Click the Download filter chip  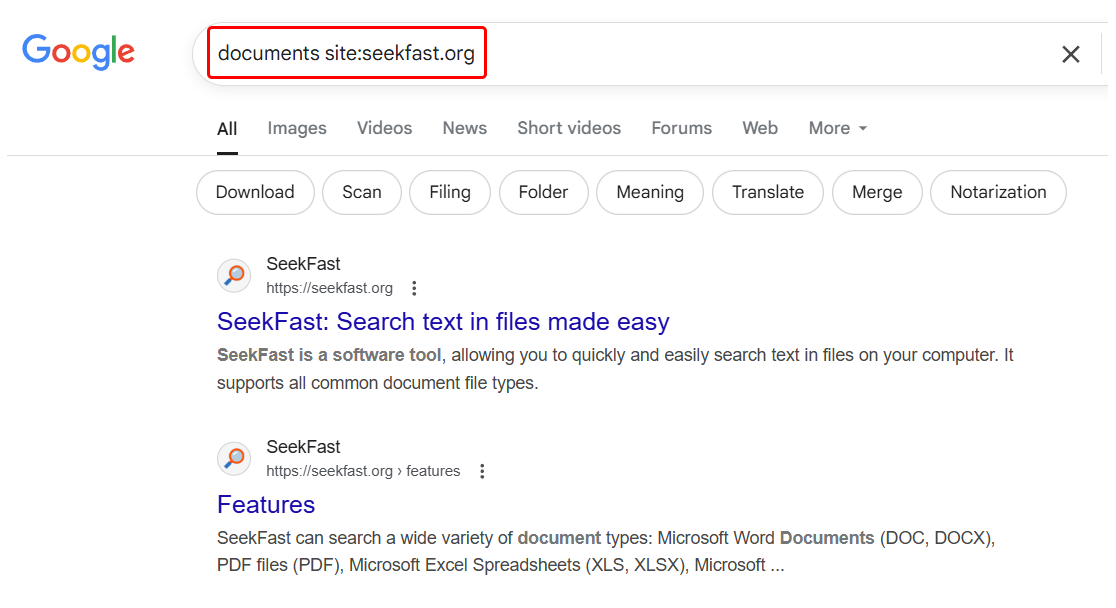click(x=255, y=192)
